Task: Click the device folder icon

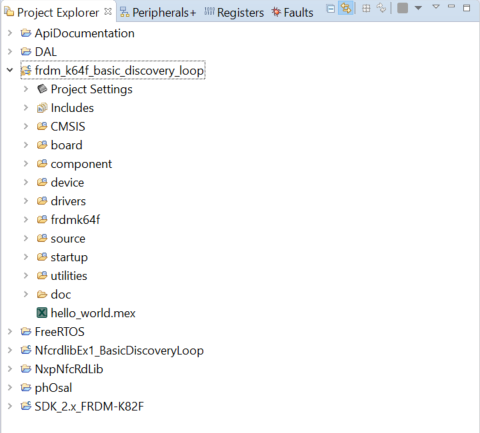Action: pos(42,182)
